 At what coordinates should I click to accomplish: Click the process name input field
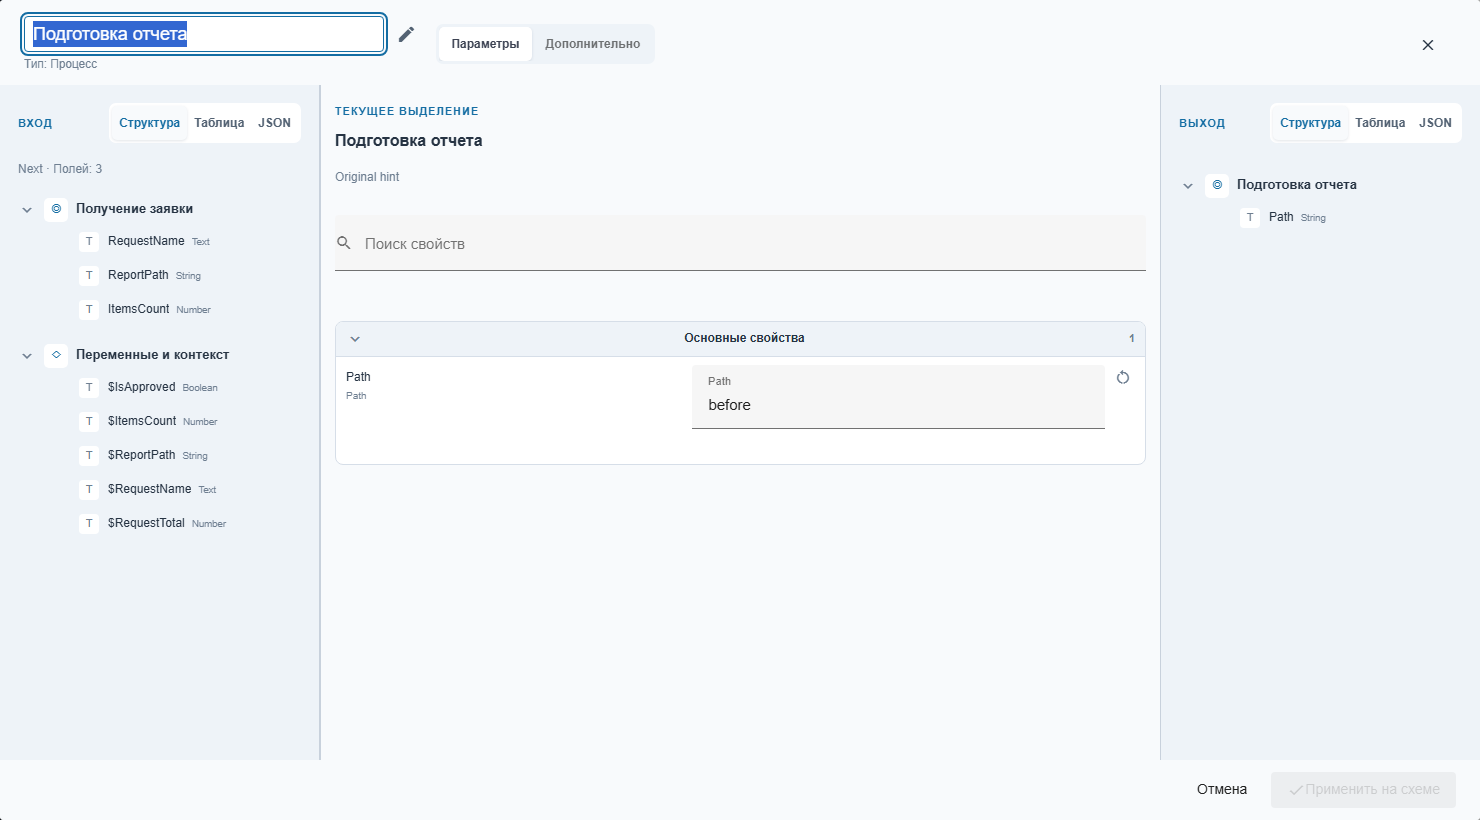tap(204, 34)
